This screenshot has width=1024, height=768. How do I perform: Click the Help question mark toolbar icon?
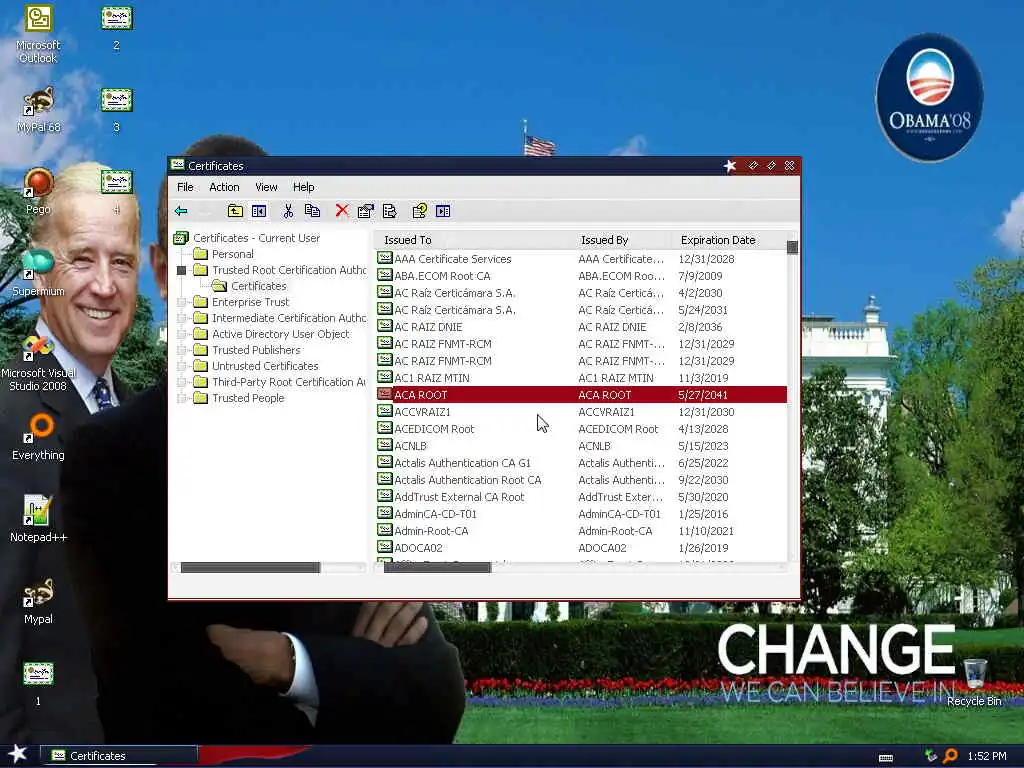(x=419, y=211)
